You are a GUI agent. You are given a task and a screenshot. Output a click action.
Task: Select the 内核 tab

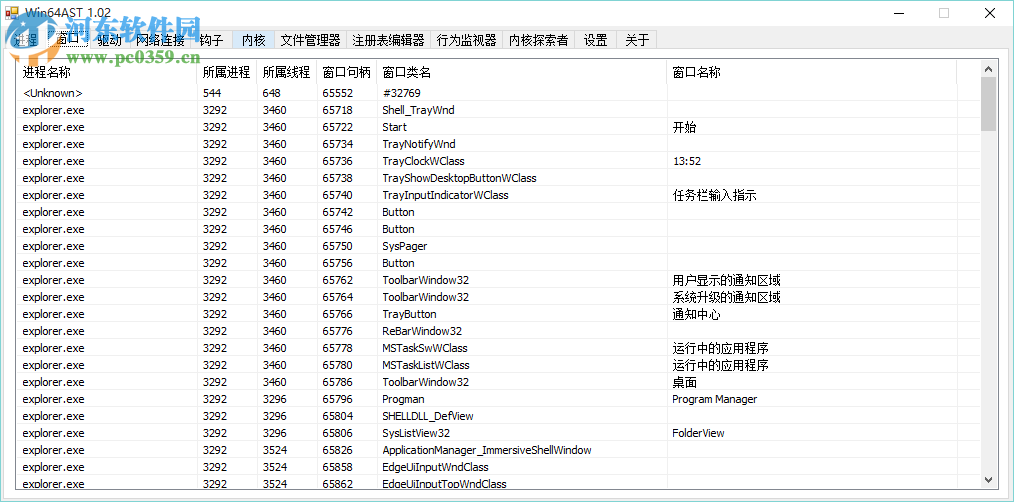coord(254,40)
